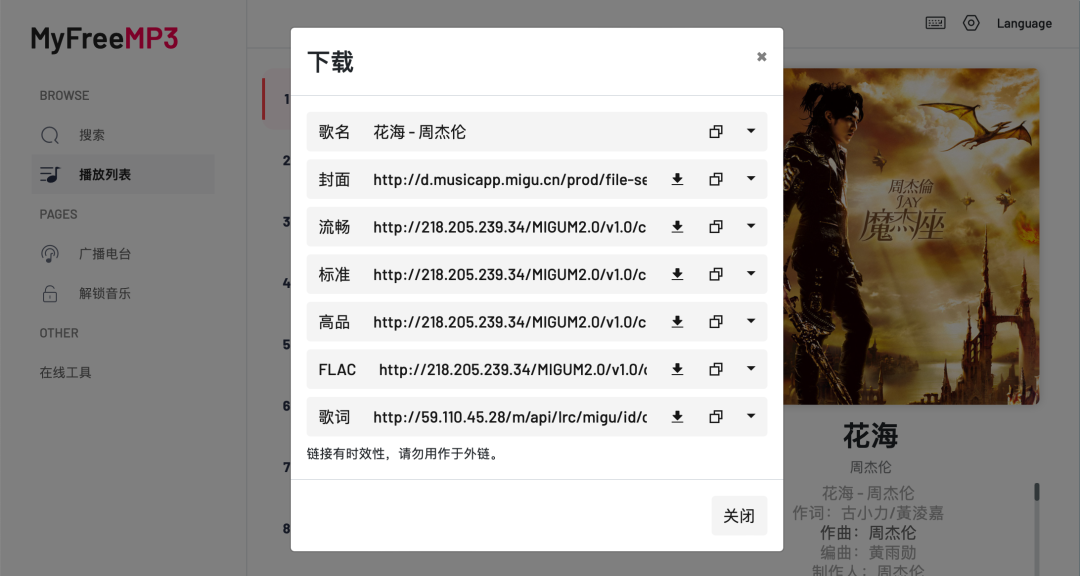Click the lyric line 作曲: 周杰伦
The height and width of the screenshot is (576, 1080).
pyautogui.click(x=868, y=533)
